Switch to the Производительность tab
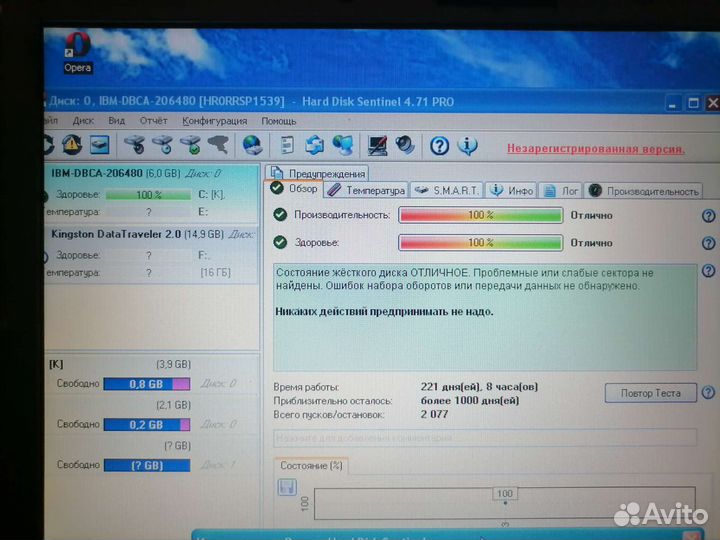This screenshot has height=540, width=720. coord(643,191)
